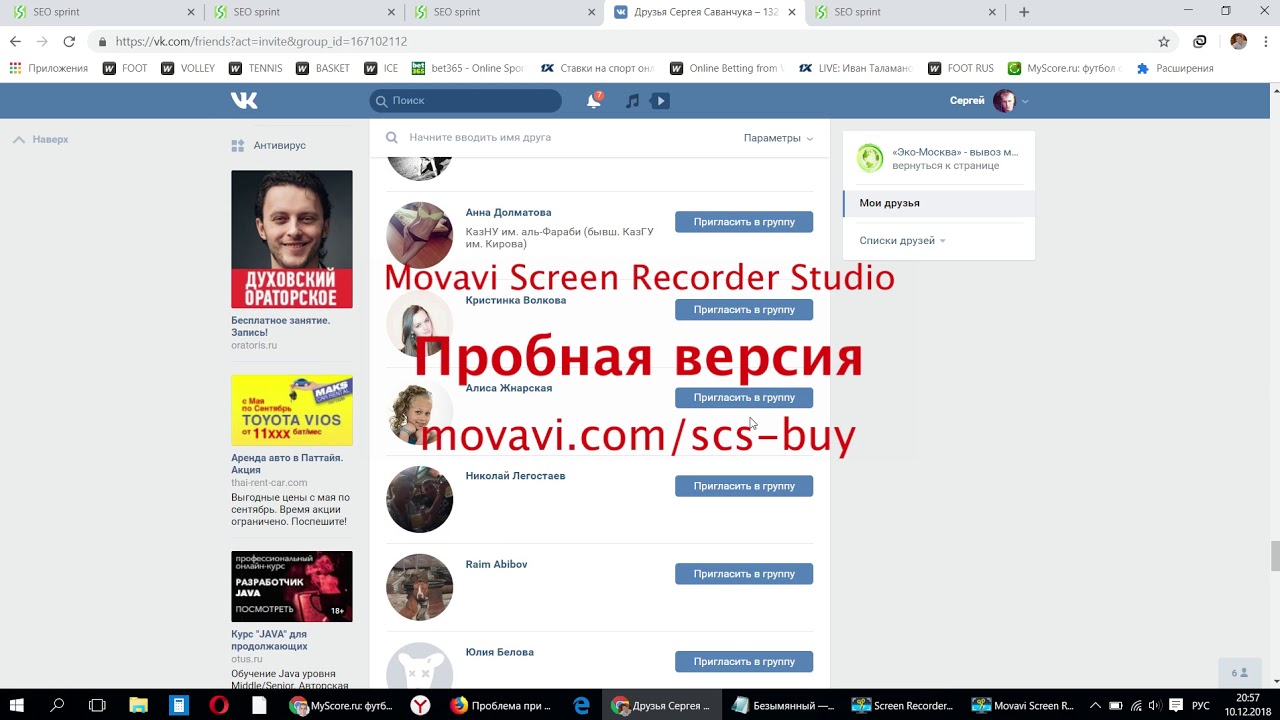Invite Алиса Жнарская to group

(x=744, y=398)
